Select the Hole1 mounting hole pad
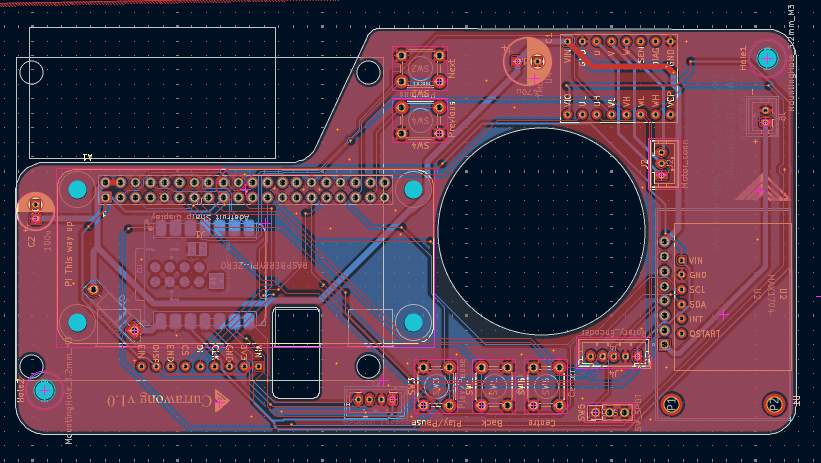The height and width of the screenshot is (463, 821). (x=767, y=59)
